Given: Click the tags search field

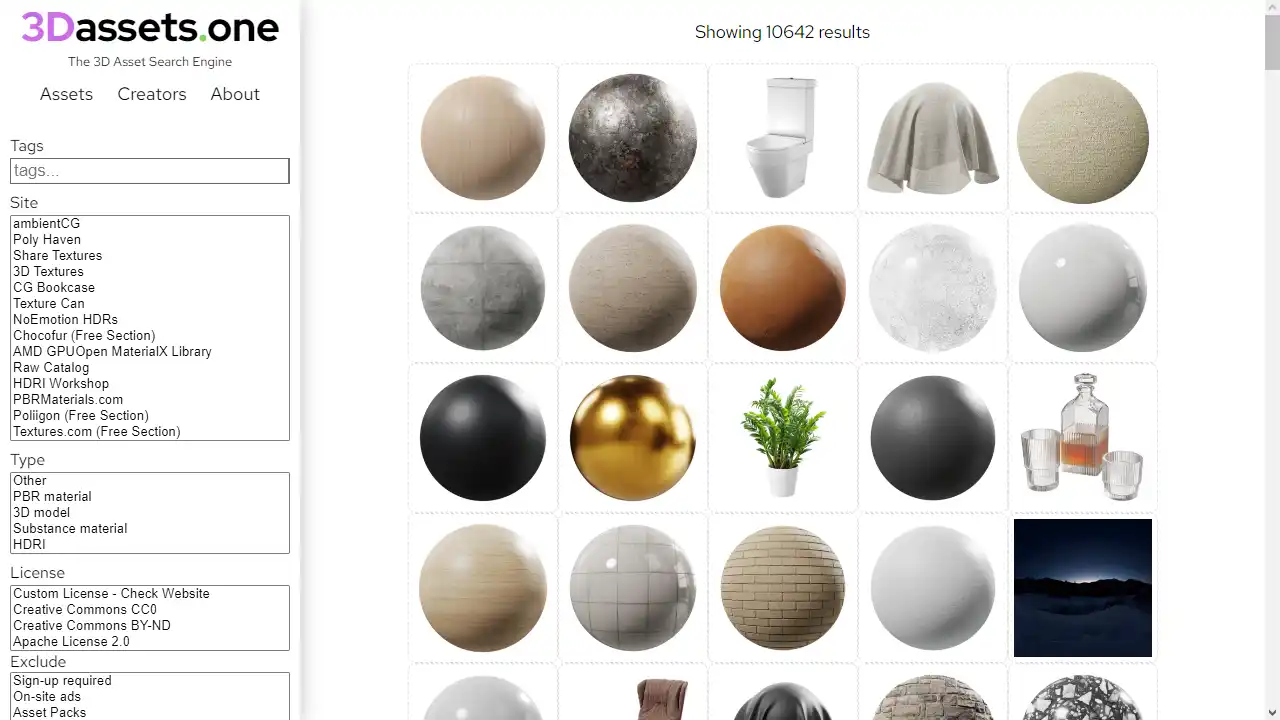Looking at the screenshot, I should pos(149,170).
